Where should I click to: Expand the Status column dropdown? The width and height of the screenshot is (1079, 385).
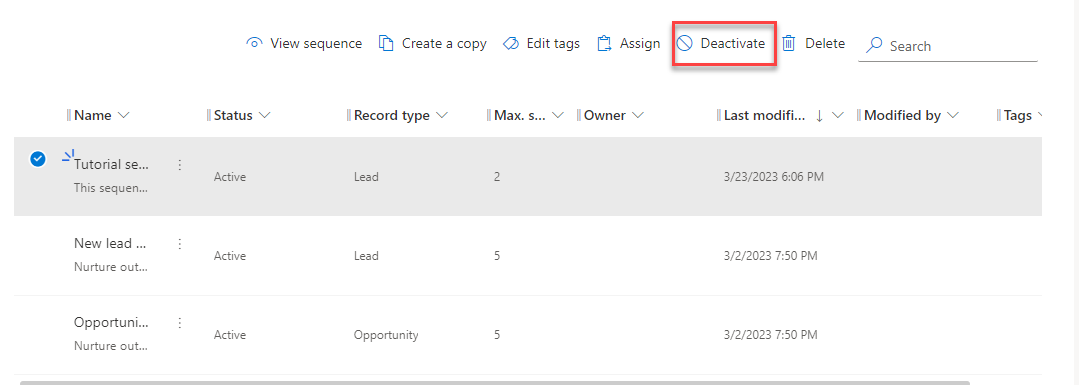(x=265, y=116)
